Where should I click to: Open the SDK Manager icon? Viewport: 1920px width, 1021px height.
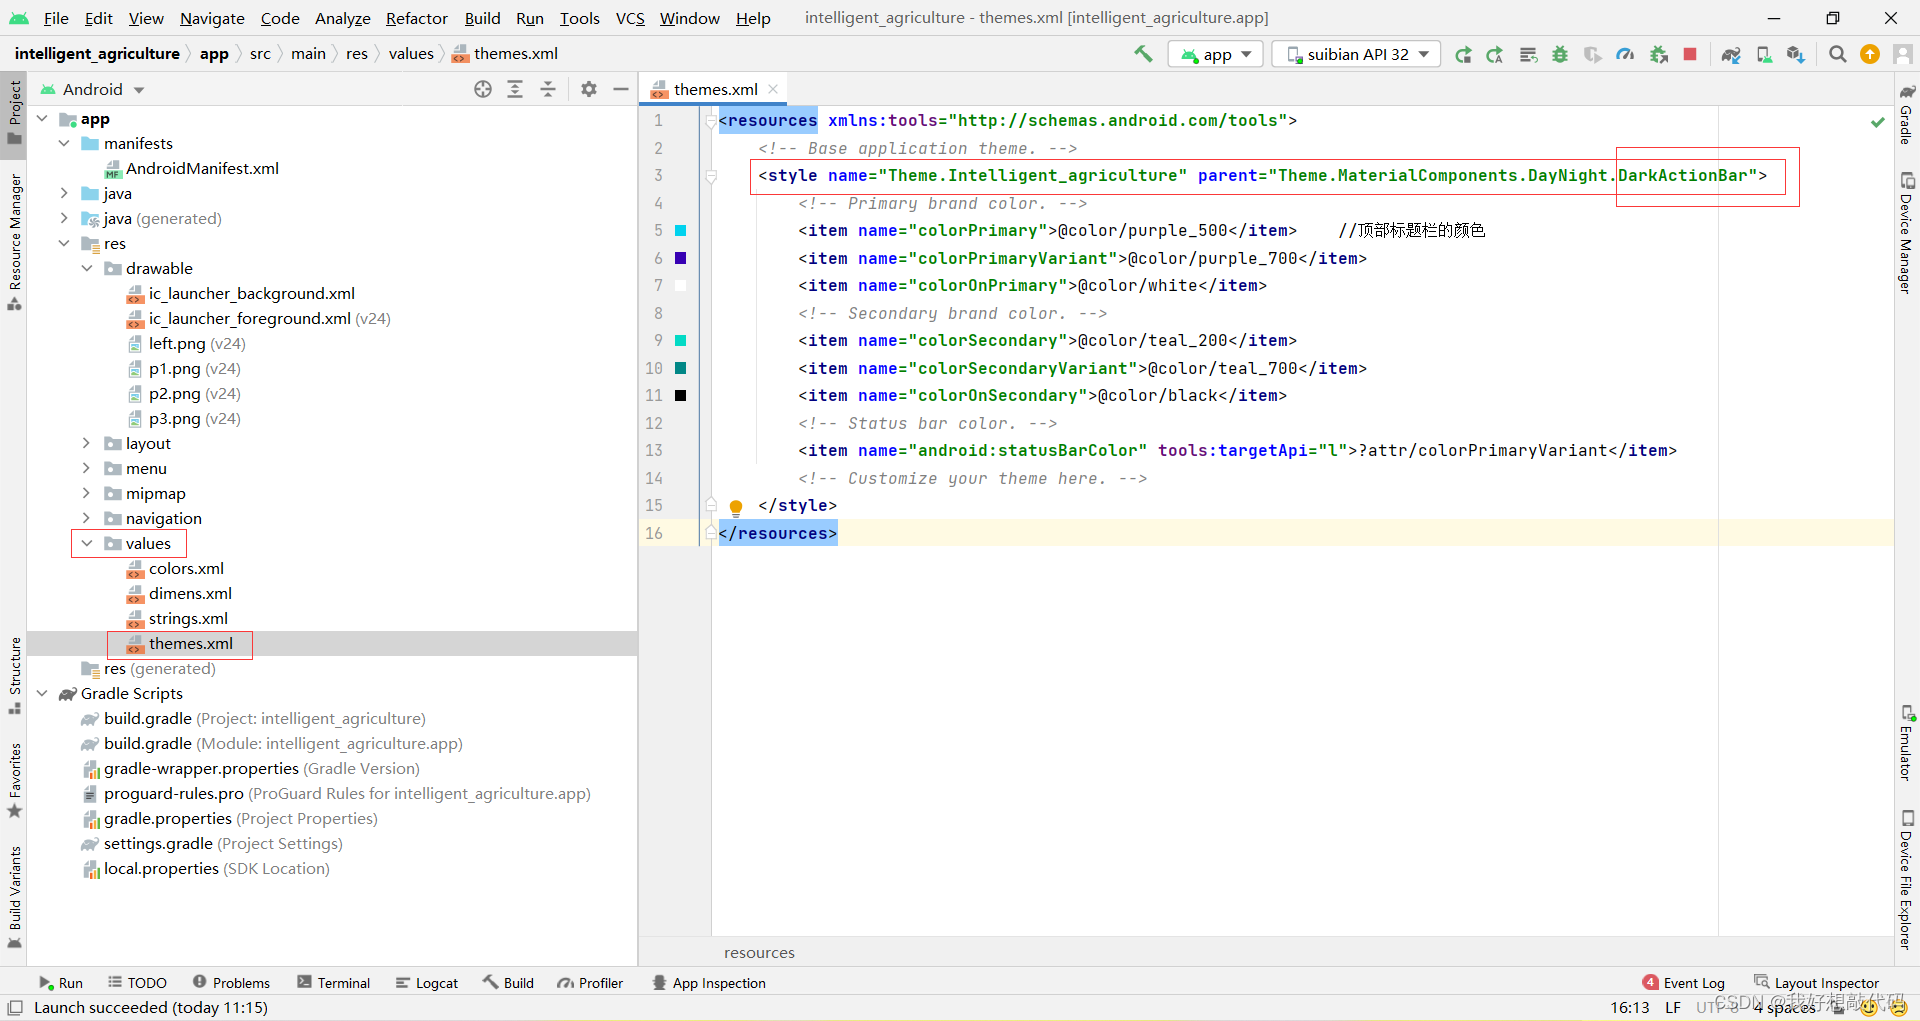(x=1796, y=54)
